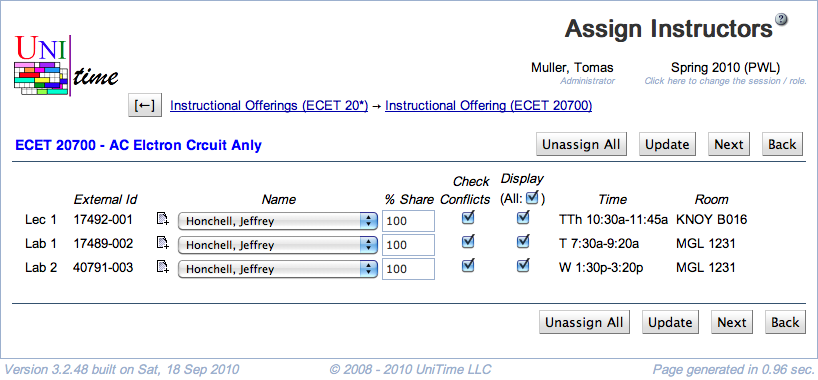Click the UniTime logo
Image resolution: width=818 pixels, height=380 pixels.
(x=66, y=65)
